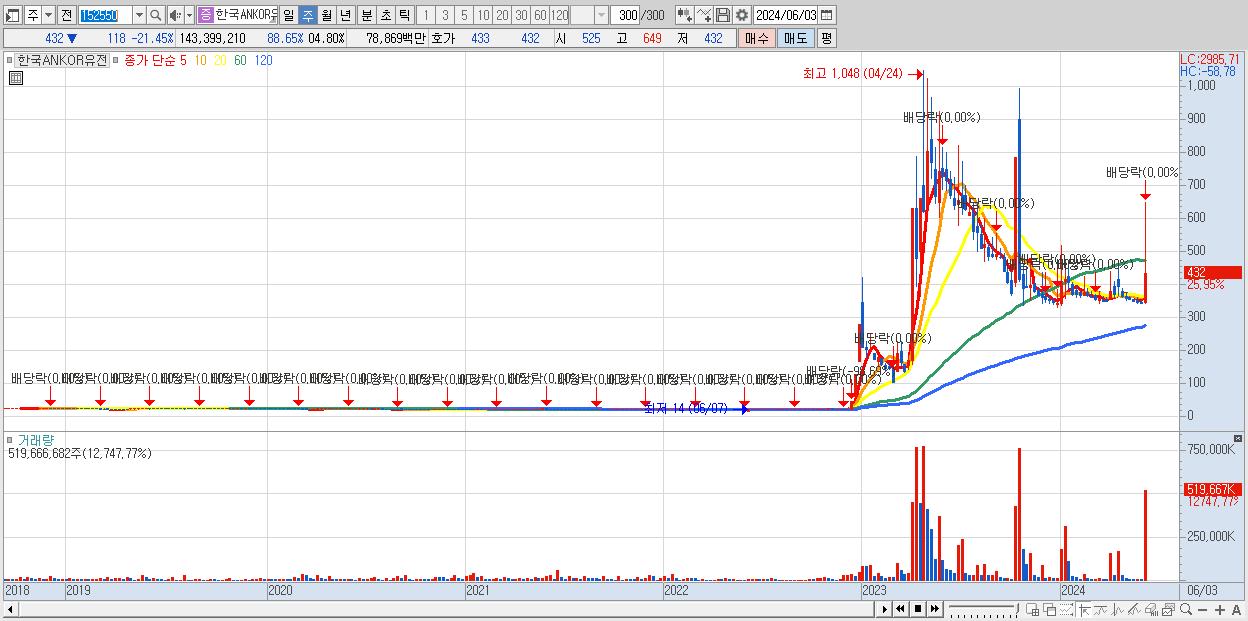Select interval preset 10
Screen dimensions: 1248x621
[483, 15]
